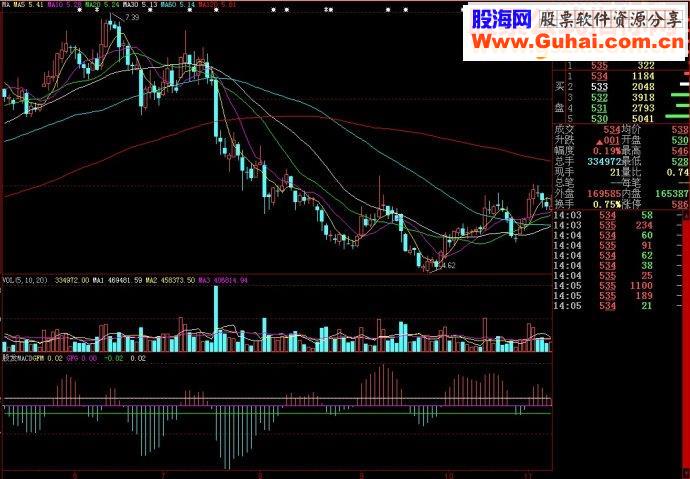
Task: Click the MA10 5.28 indicator label
Action: 64,4
